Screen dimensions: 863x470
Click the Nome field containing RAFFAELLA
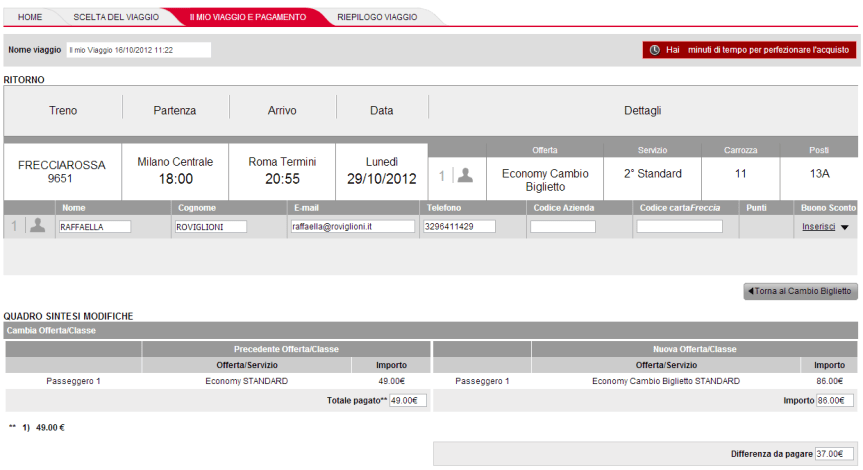pos(95,227)
